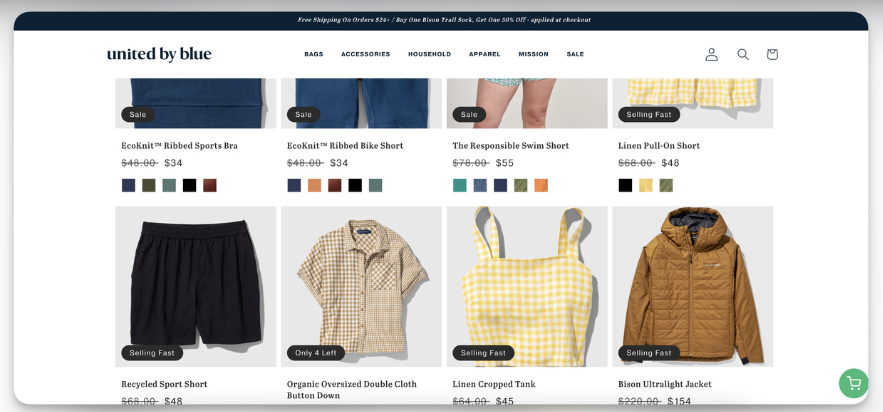Open the HOUSEHOLD menu

(x=430, y=54)
